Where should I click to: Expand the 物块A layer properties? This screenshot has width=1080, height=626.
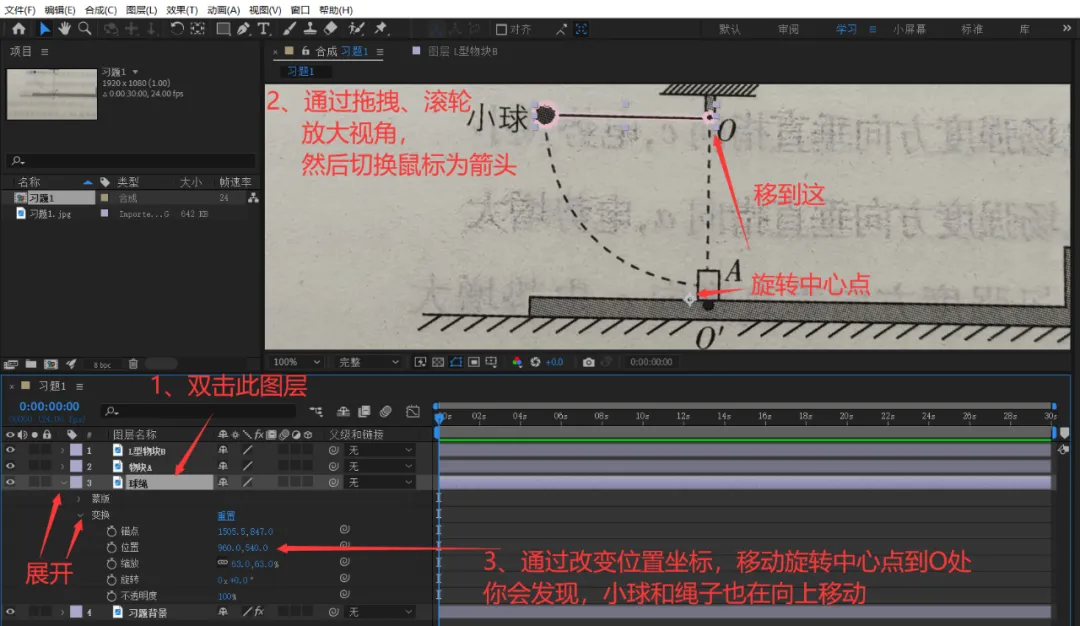coord(63,467)
